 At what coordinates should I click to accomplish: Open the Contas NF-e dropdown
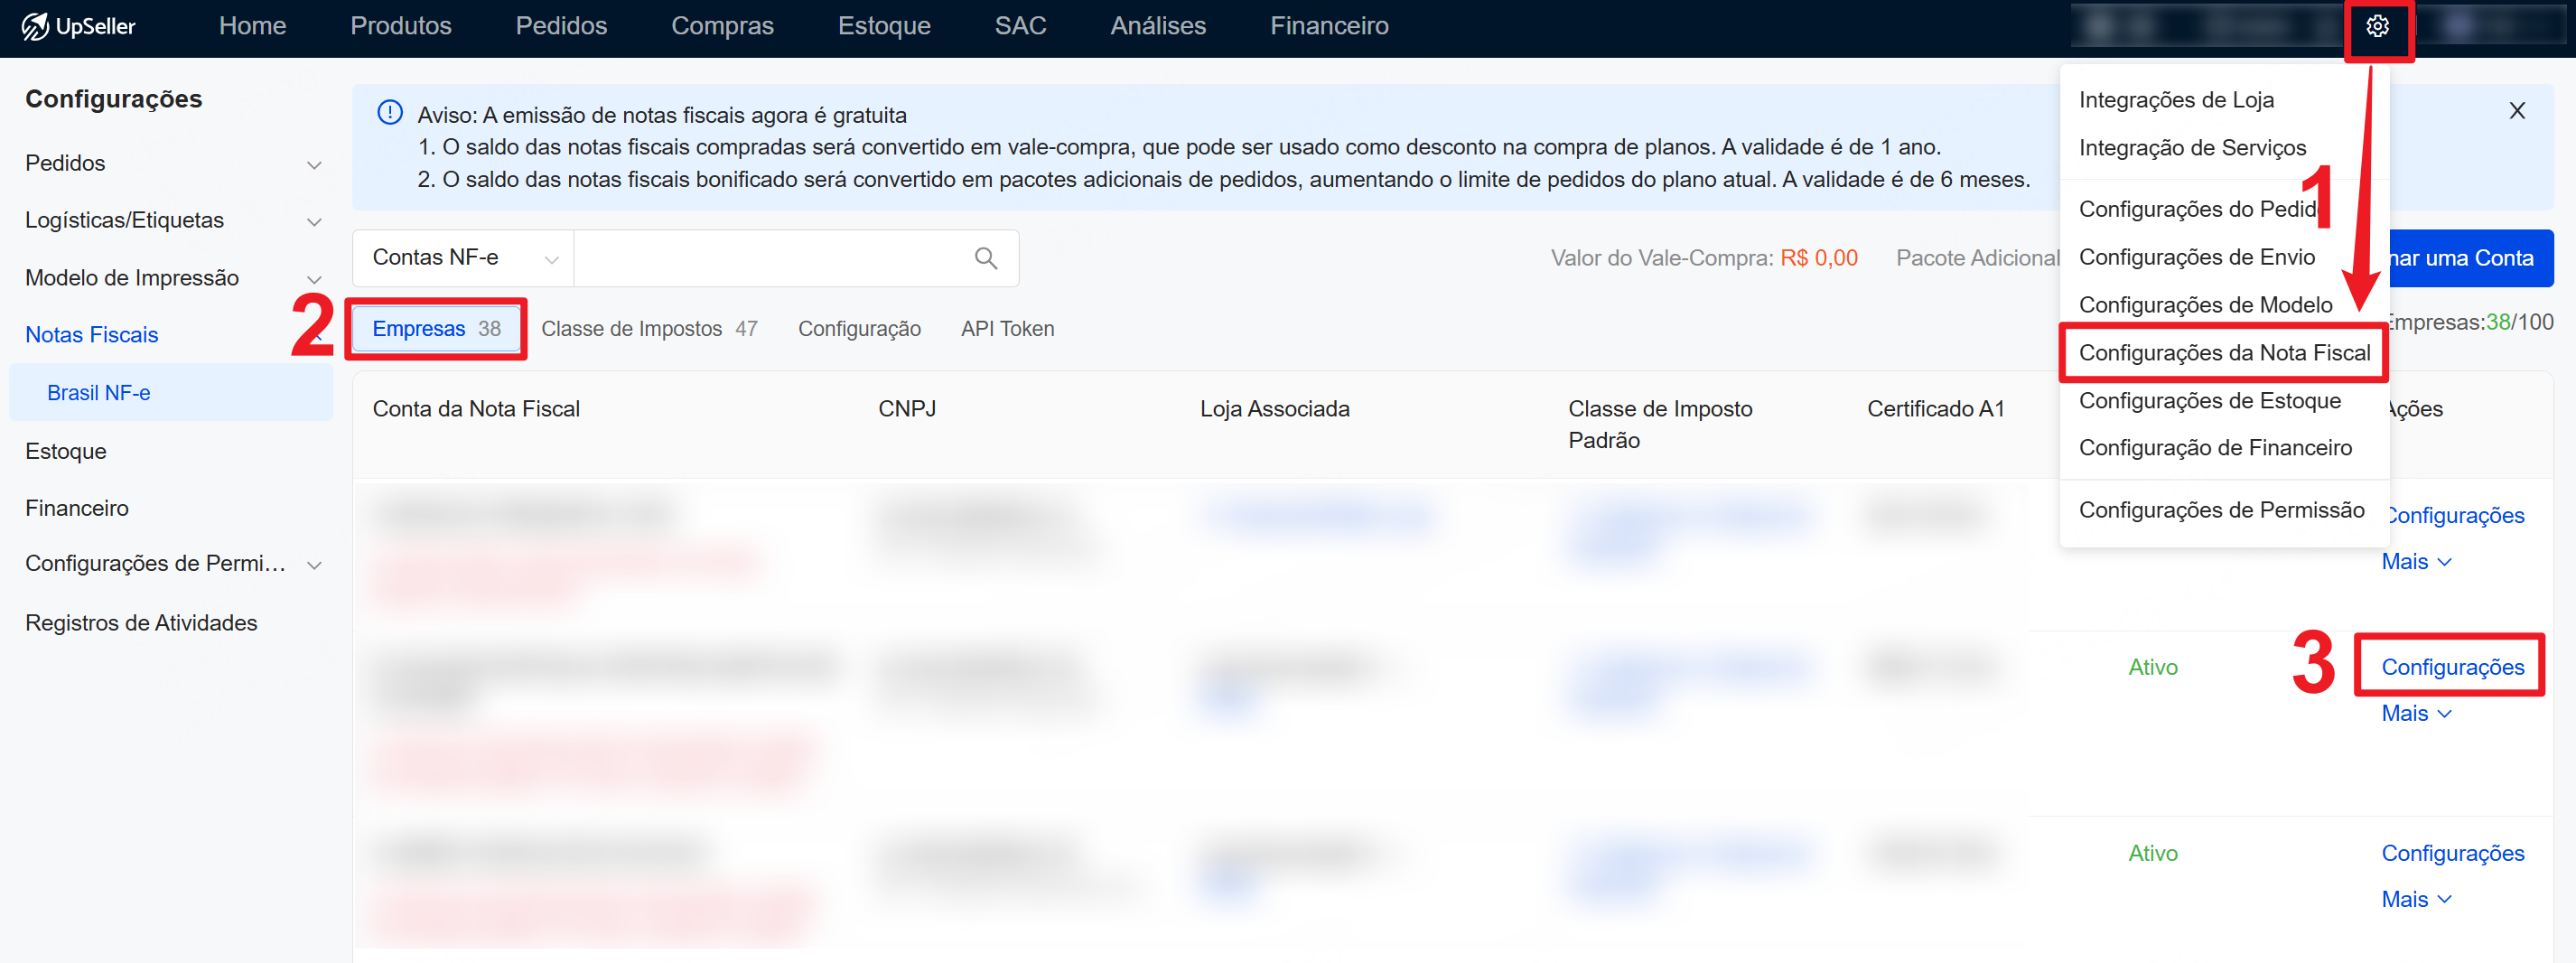[463, 258]
